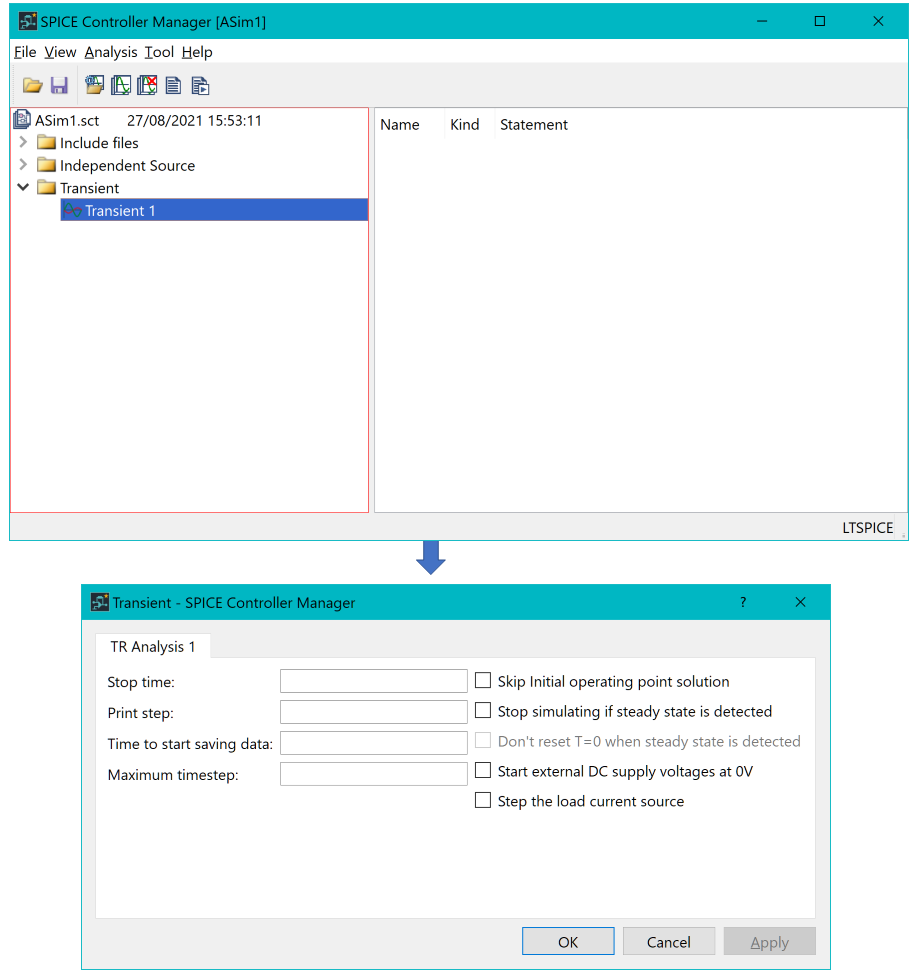Viewport: 917px width, 973px height.
Task: Click the LTSPICE status bar text
Action: [867, 527]
